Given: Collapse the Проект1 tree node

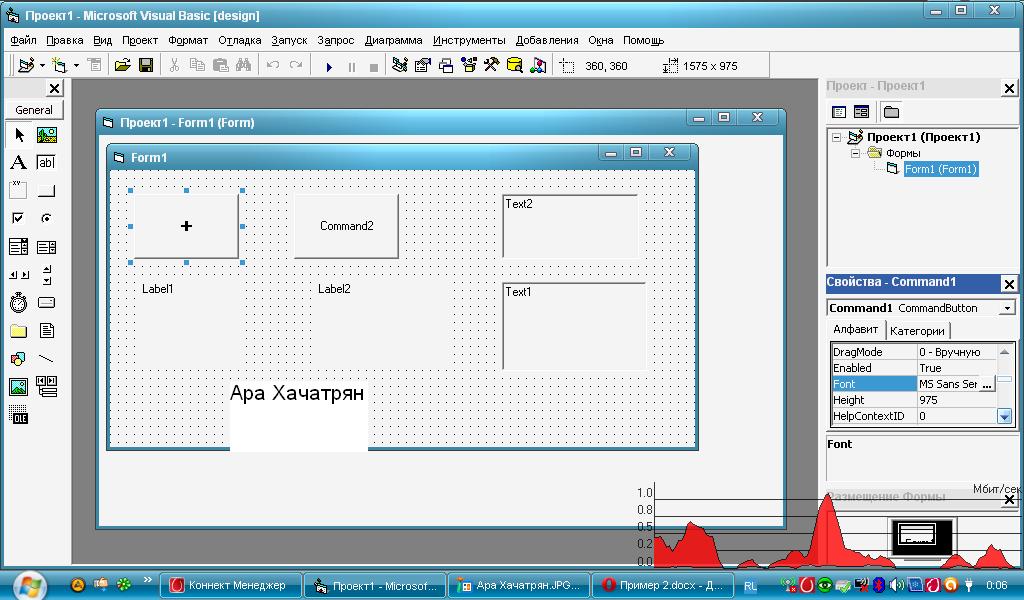Looking at the screenshot, I should click(836, 138).
